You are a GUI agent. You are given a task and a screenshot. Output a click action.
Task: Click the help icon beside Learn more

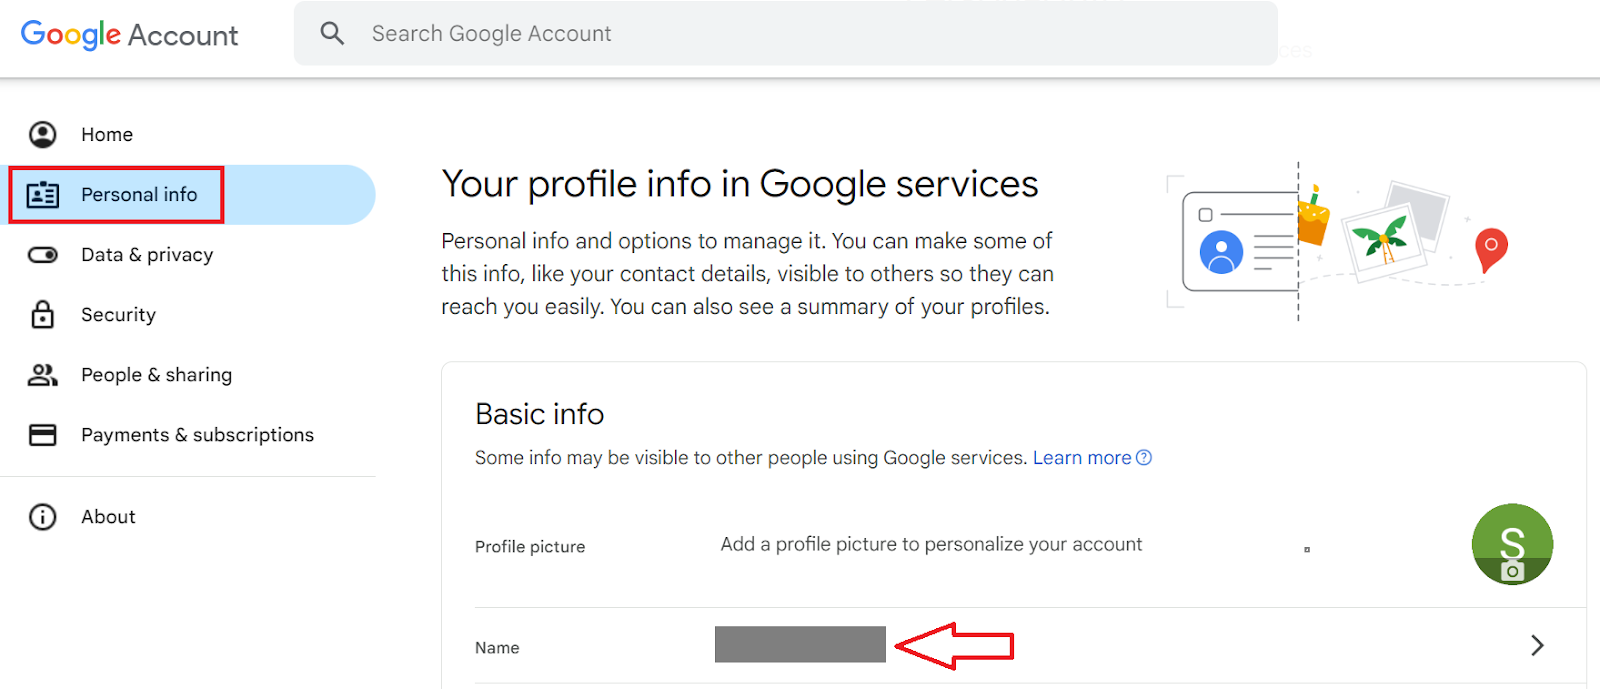[1144, 458]
